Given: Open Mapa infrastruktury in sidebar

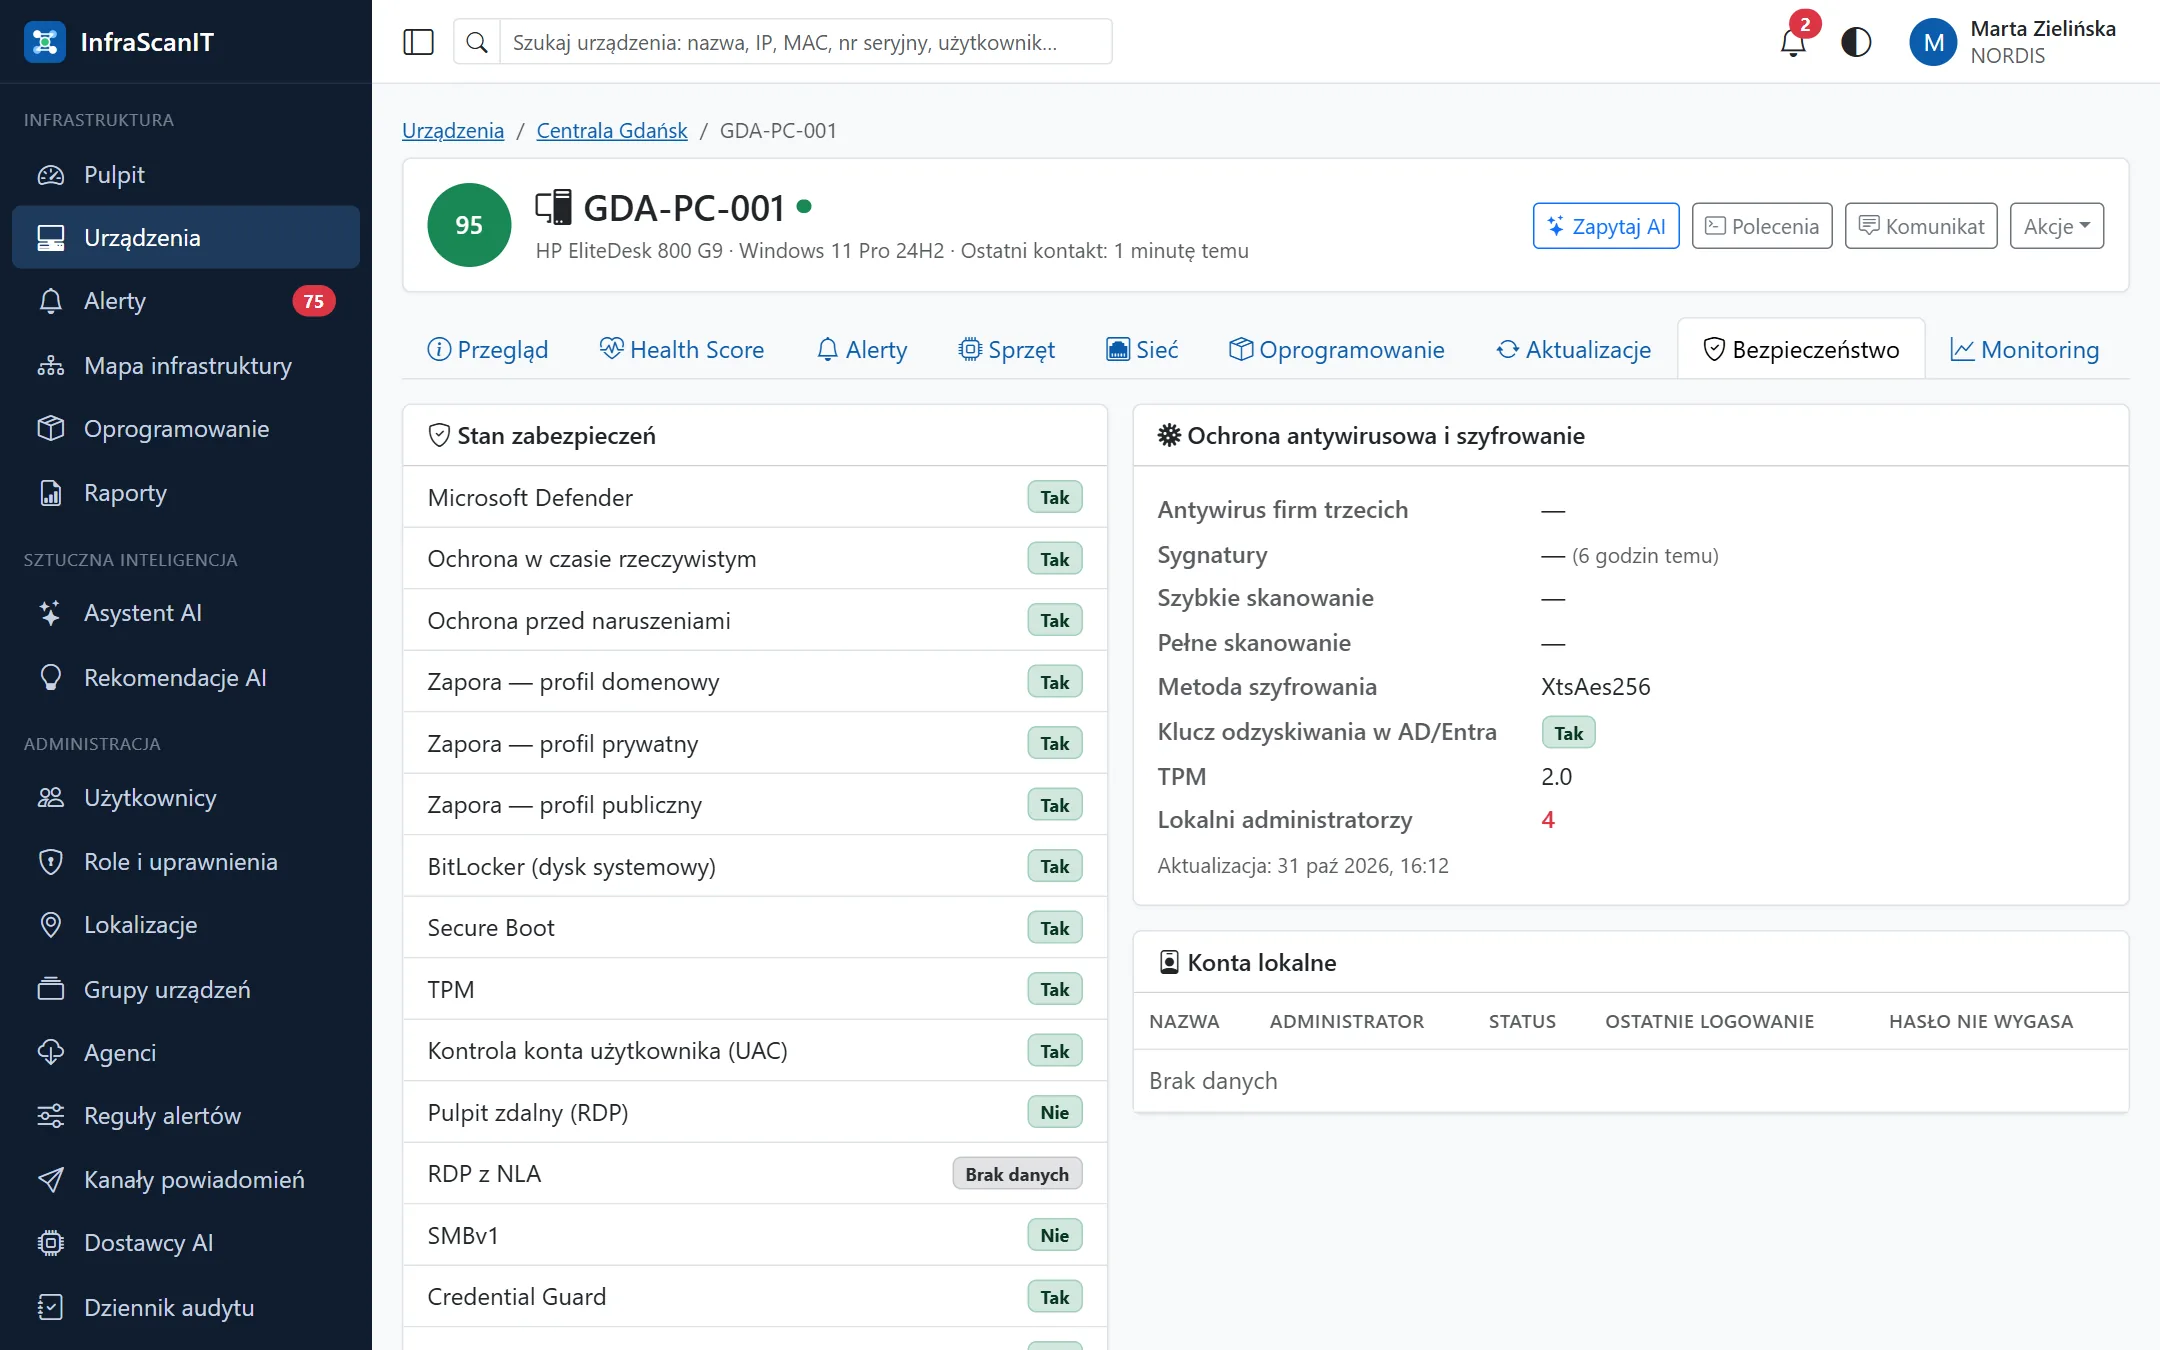Looking at the screenshot, I should click(x=186, y=366).
